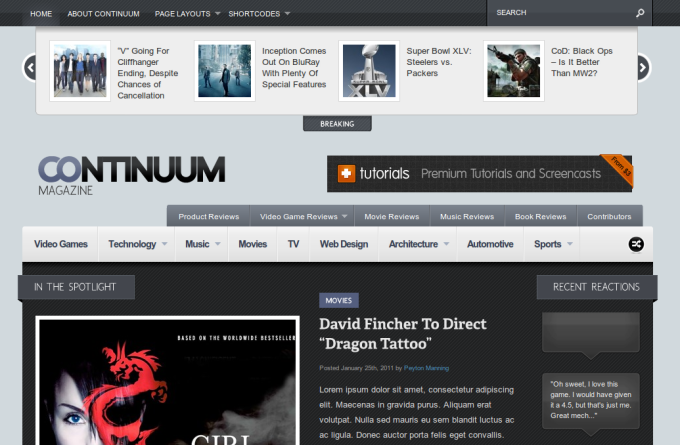
Task: Expand Video Game Reviews dropdown arrow
Action: click(x=344, y=216)
